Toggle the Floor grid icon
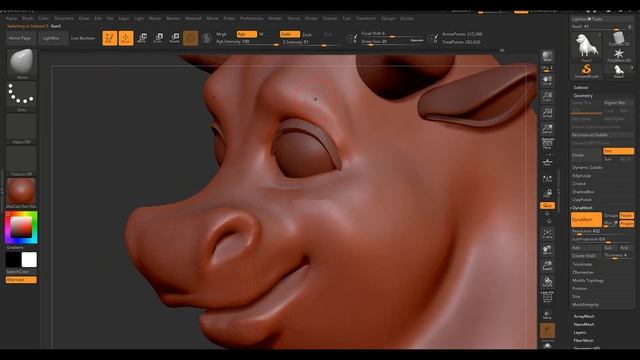Viewport: 640px width, 360px height. pos(547,162)
